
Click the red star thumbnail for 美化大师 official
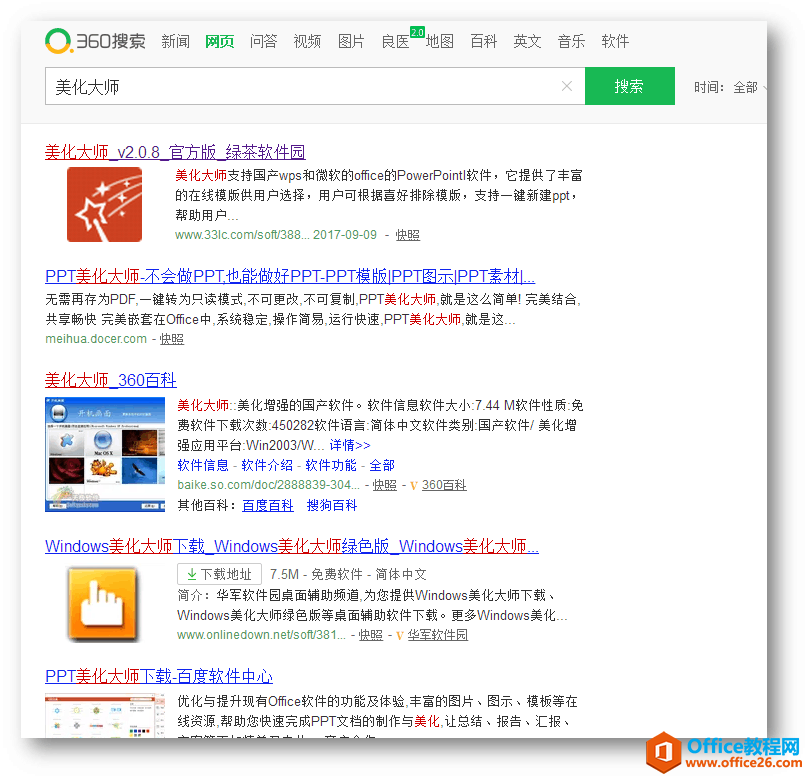pyautogui.click(x=104, y=204)
